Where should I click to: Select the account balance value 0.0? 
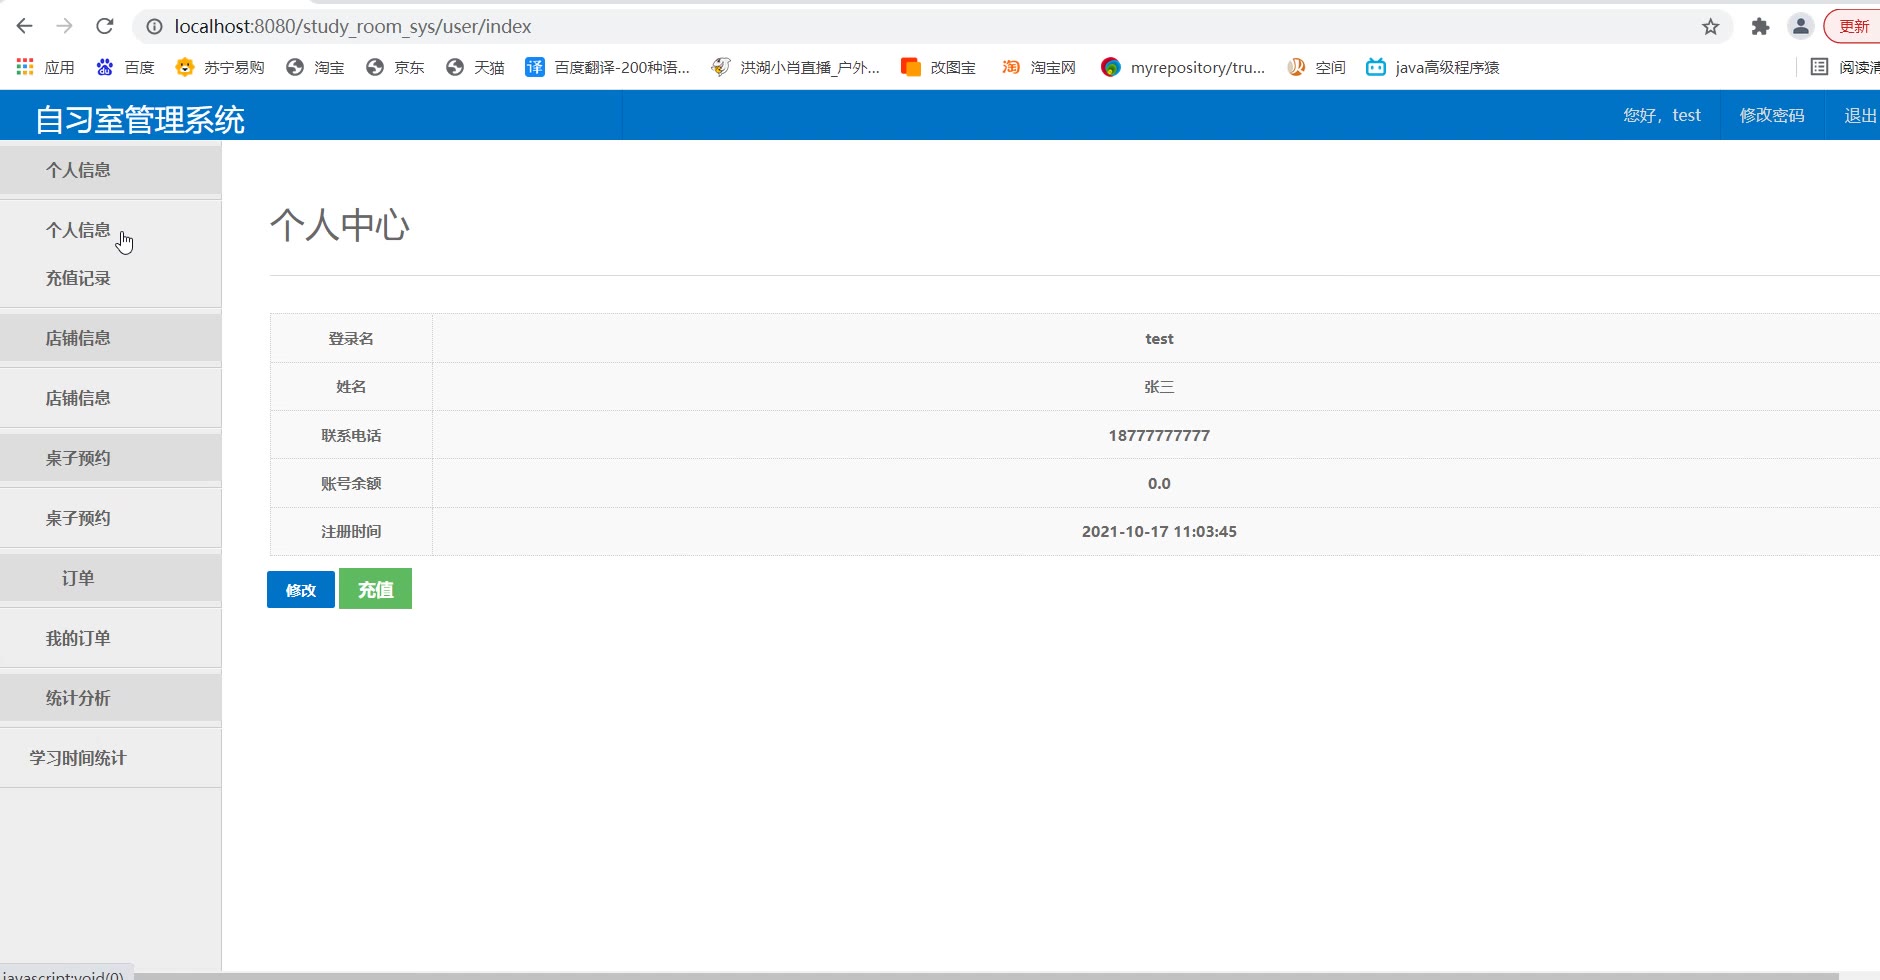[x=1159, y=483]
